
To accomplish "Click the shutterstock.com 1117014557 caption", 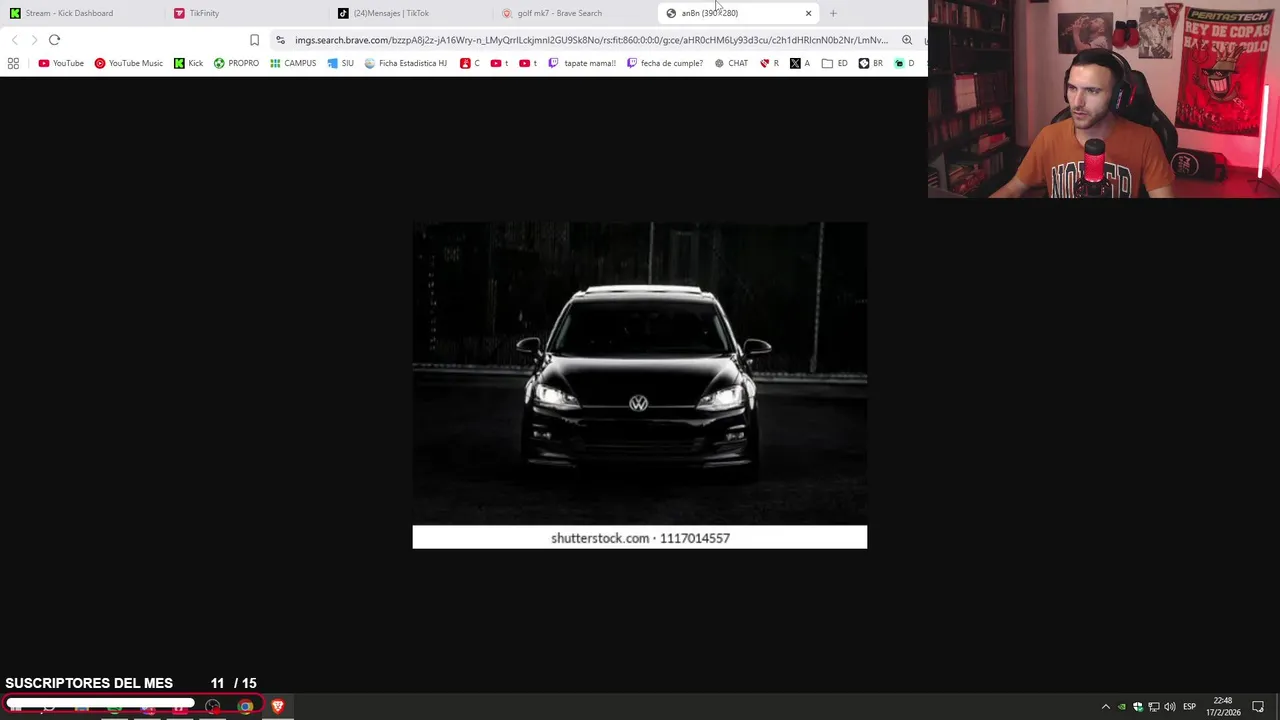I will [x=640, y=538].
